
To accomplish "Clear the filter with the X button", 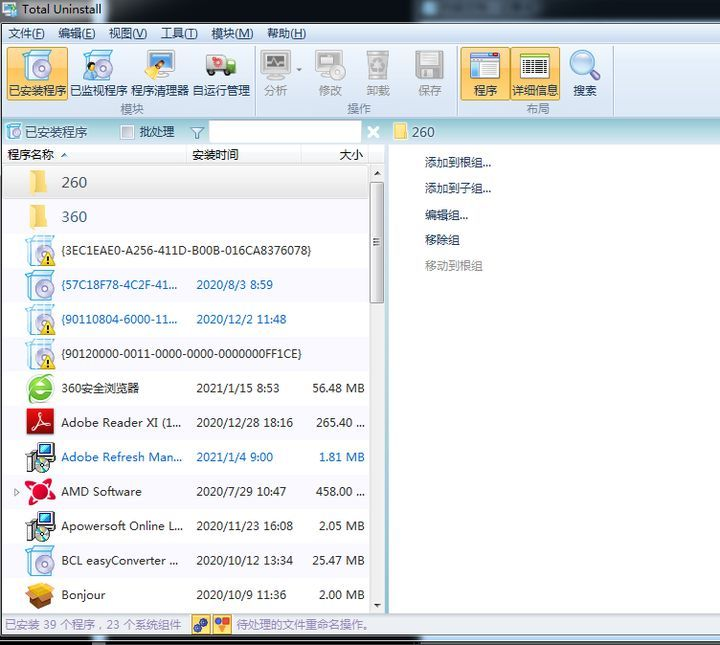I will pos(373,132).
